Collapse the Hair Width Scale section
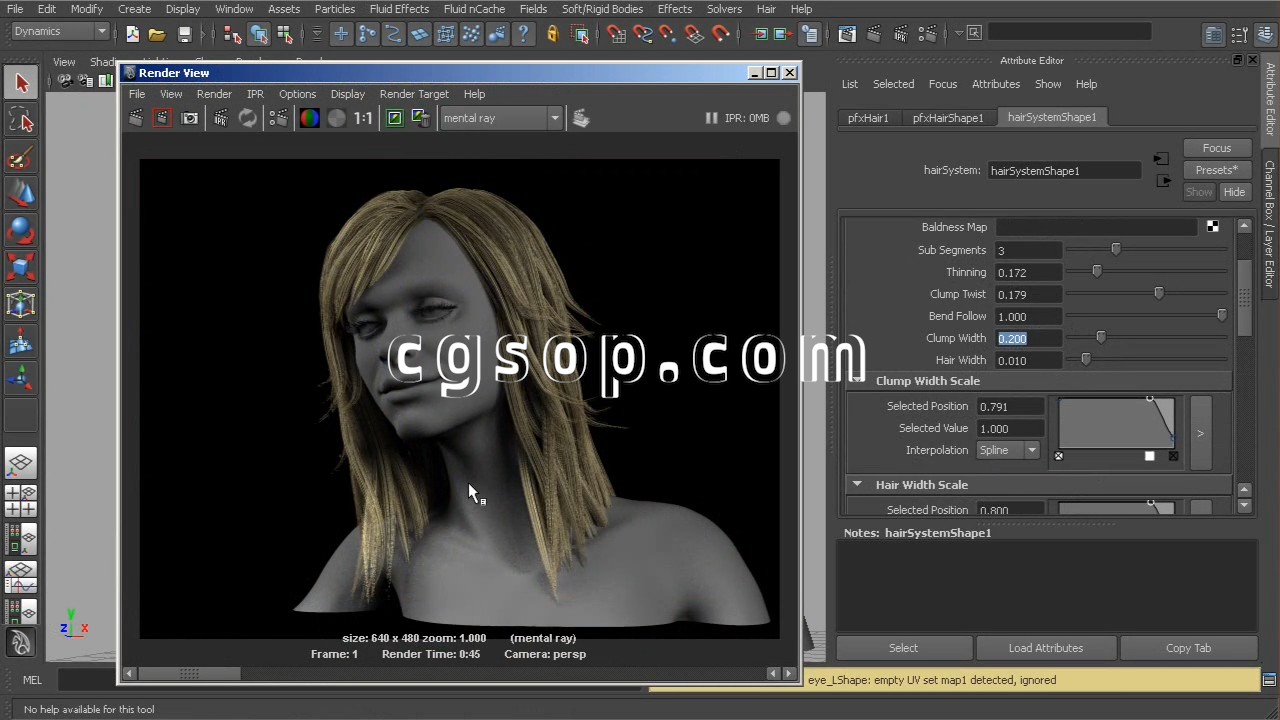The image size is (1280, 720). 857,485
